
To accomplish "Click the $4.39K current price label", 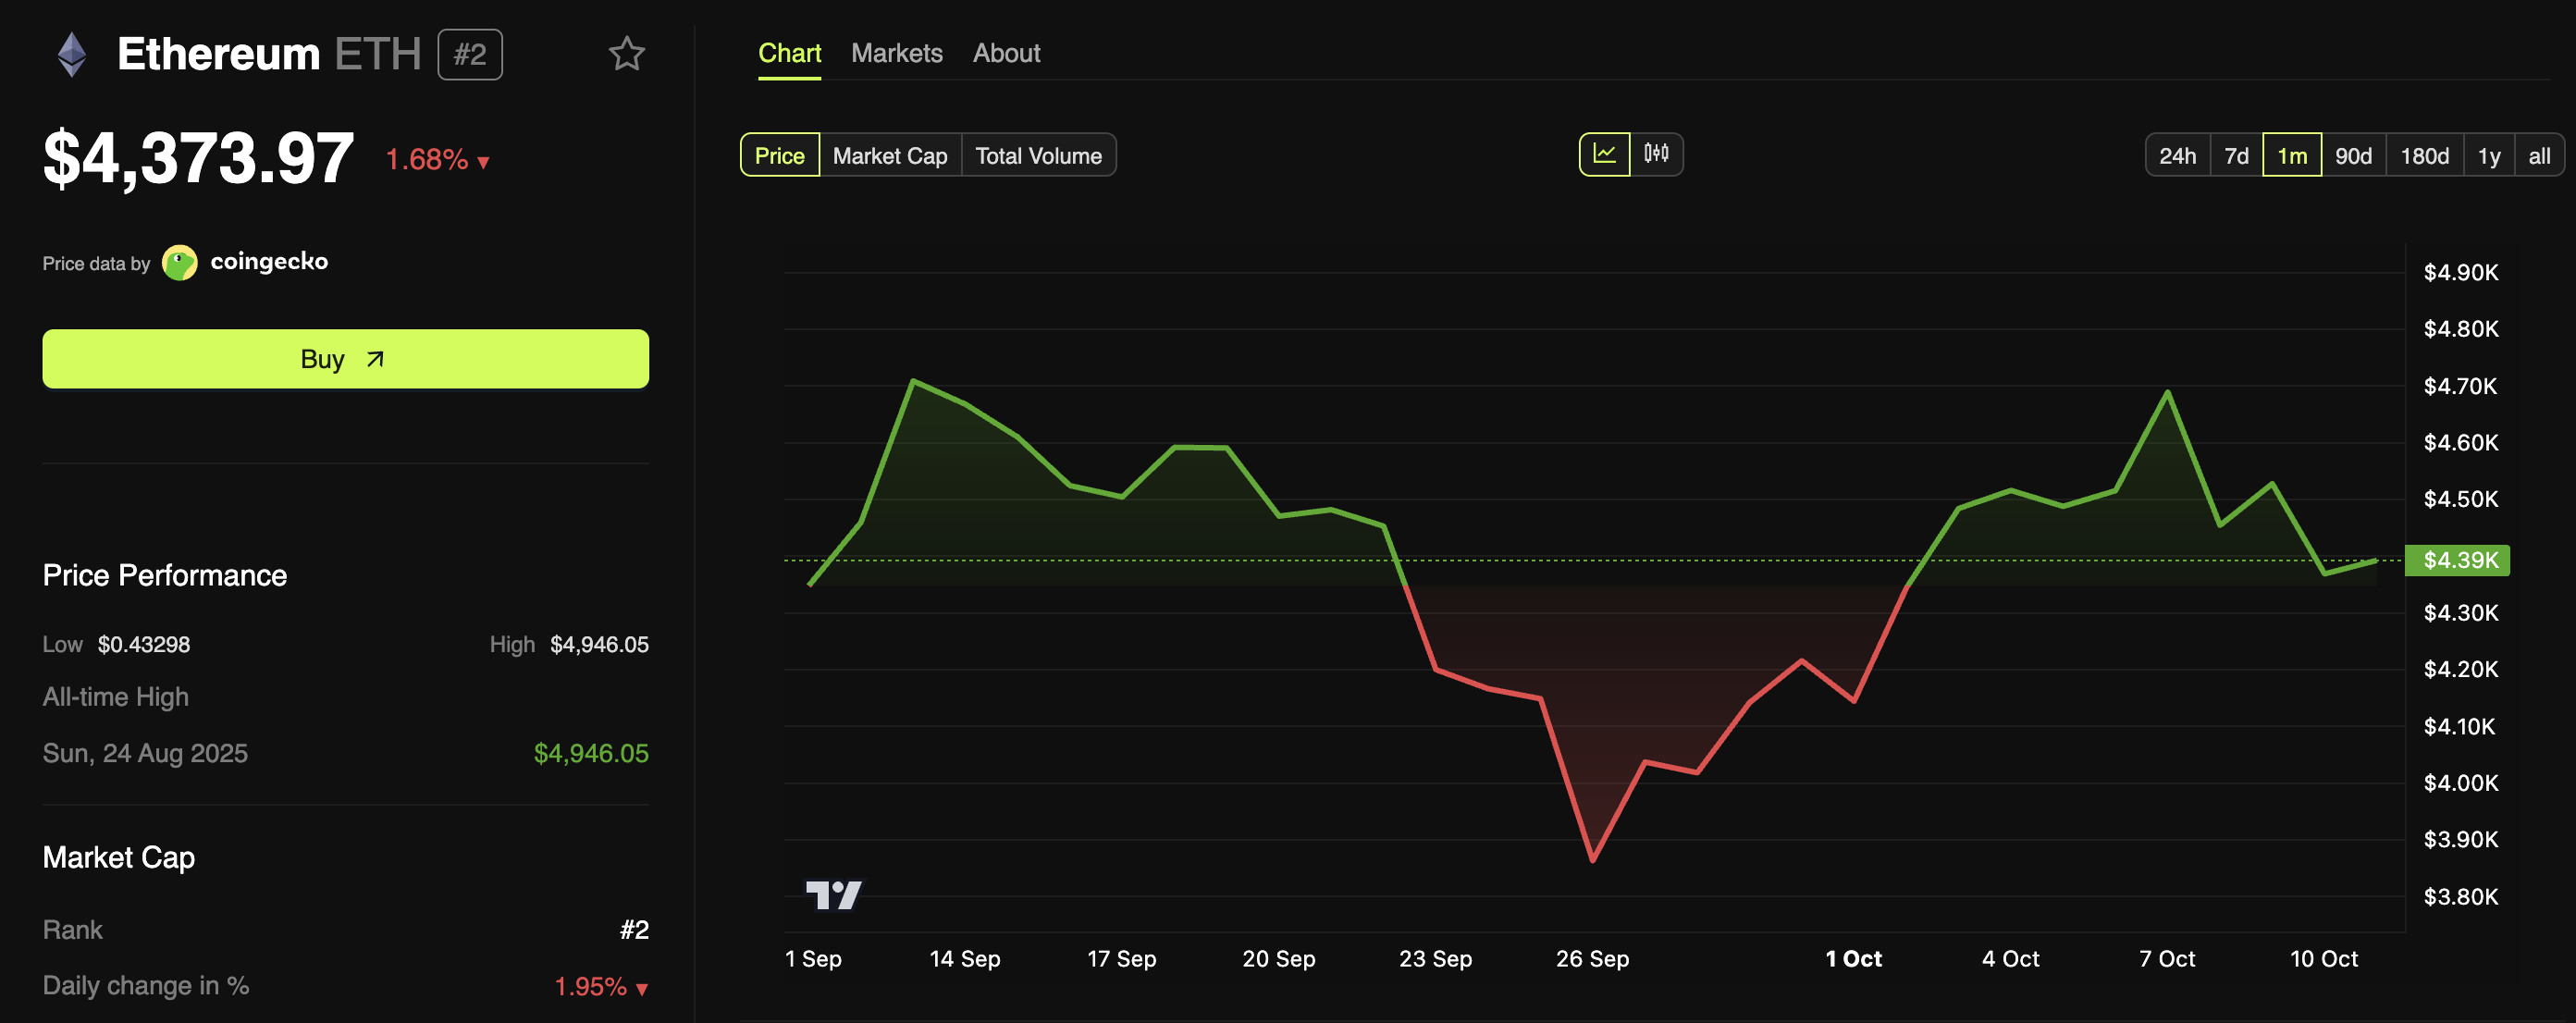I will point(2459,560).
